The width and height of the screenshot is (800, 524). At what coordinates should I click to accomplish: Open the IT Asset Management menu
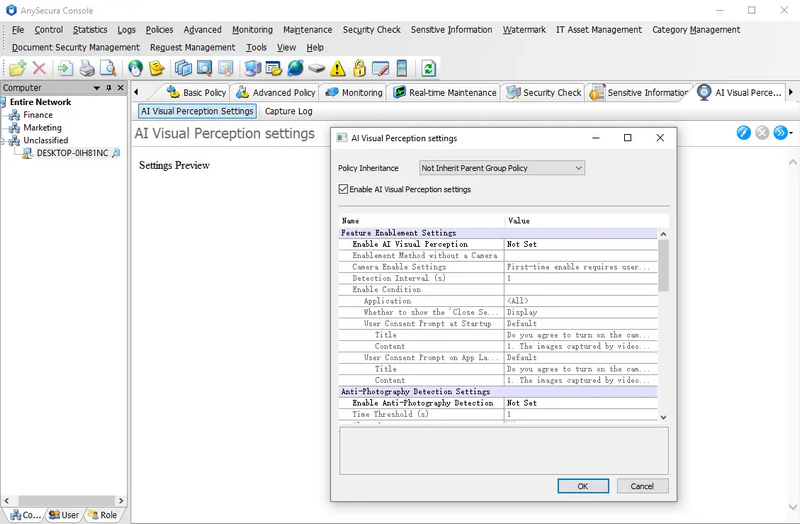point(599,30)
